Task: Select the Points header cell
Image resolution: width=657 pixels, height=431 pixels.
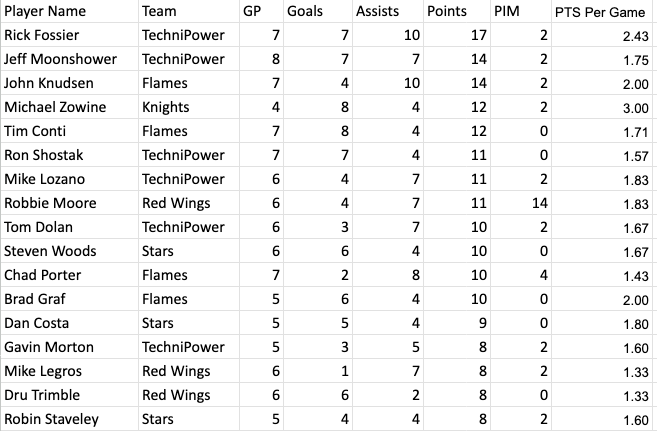Action: click(x=457, y=11)
